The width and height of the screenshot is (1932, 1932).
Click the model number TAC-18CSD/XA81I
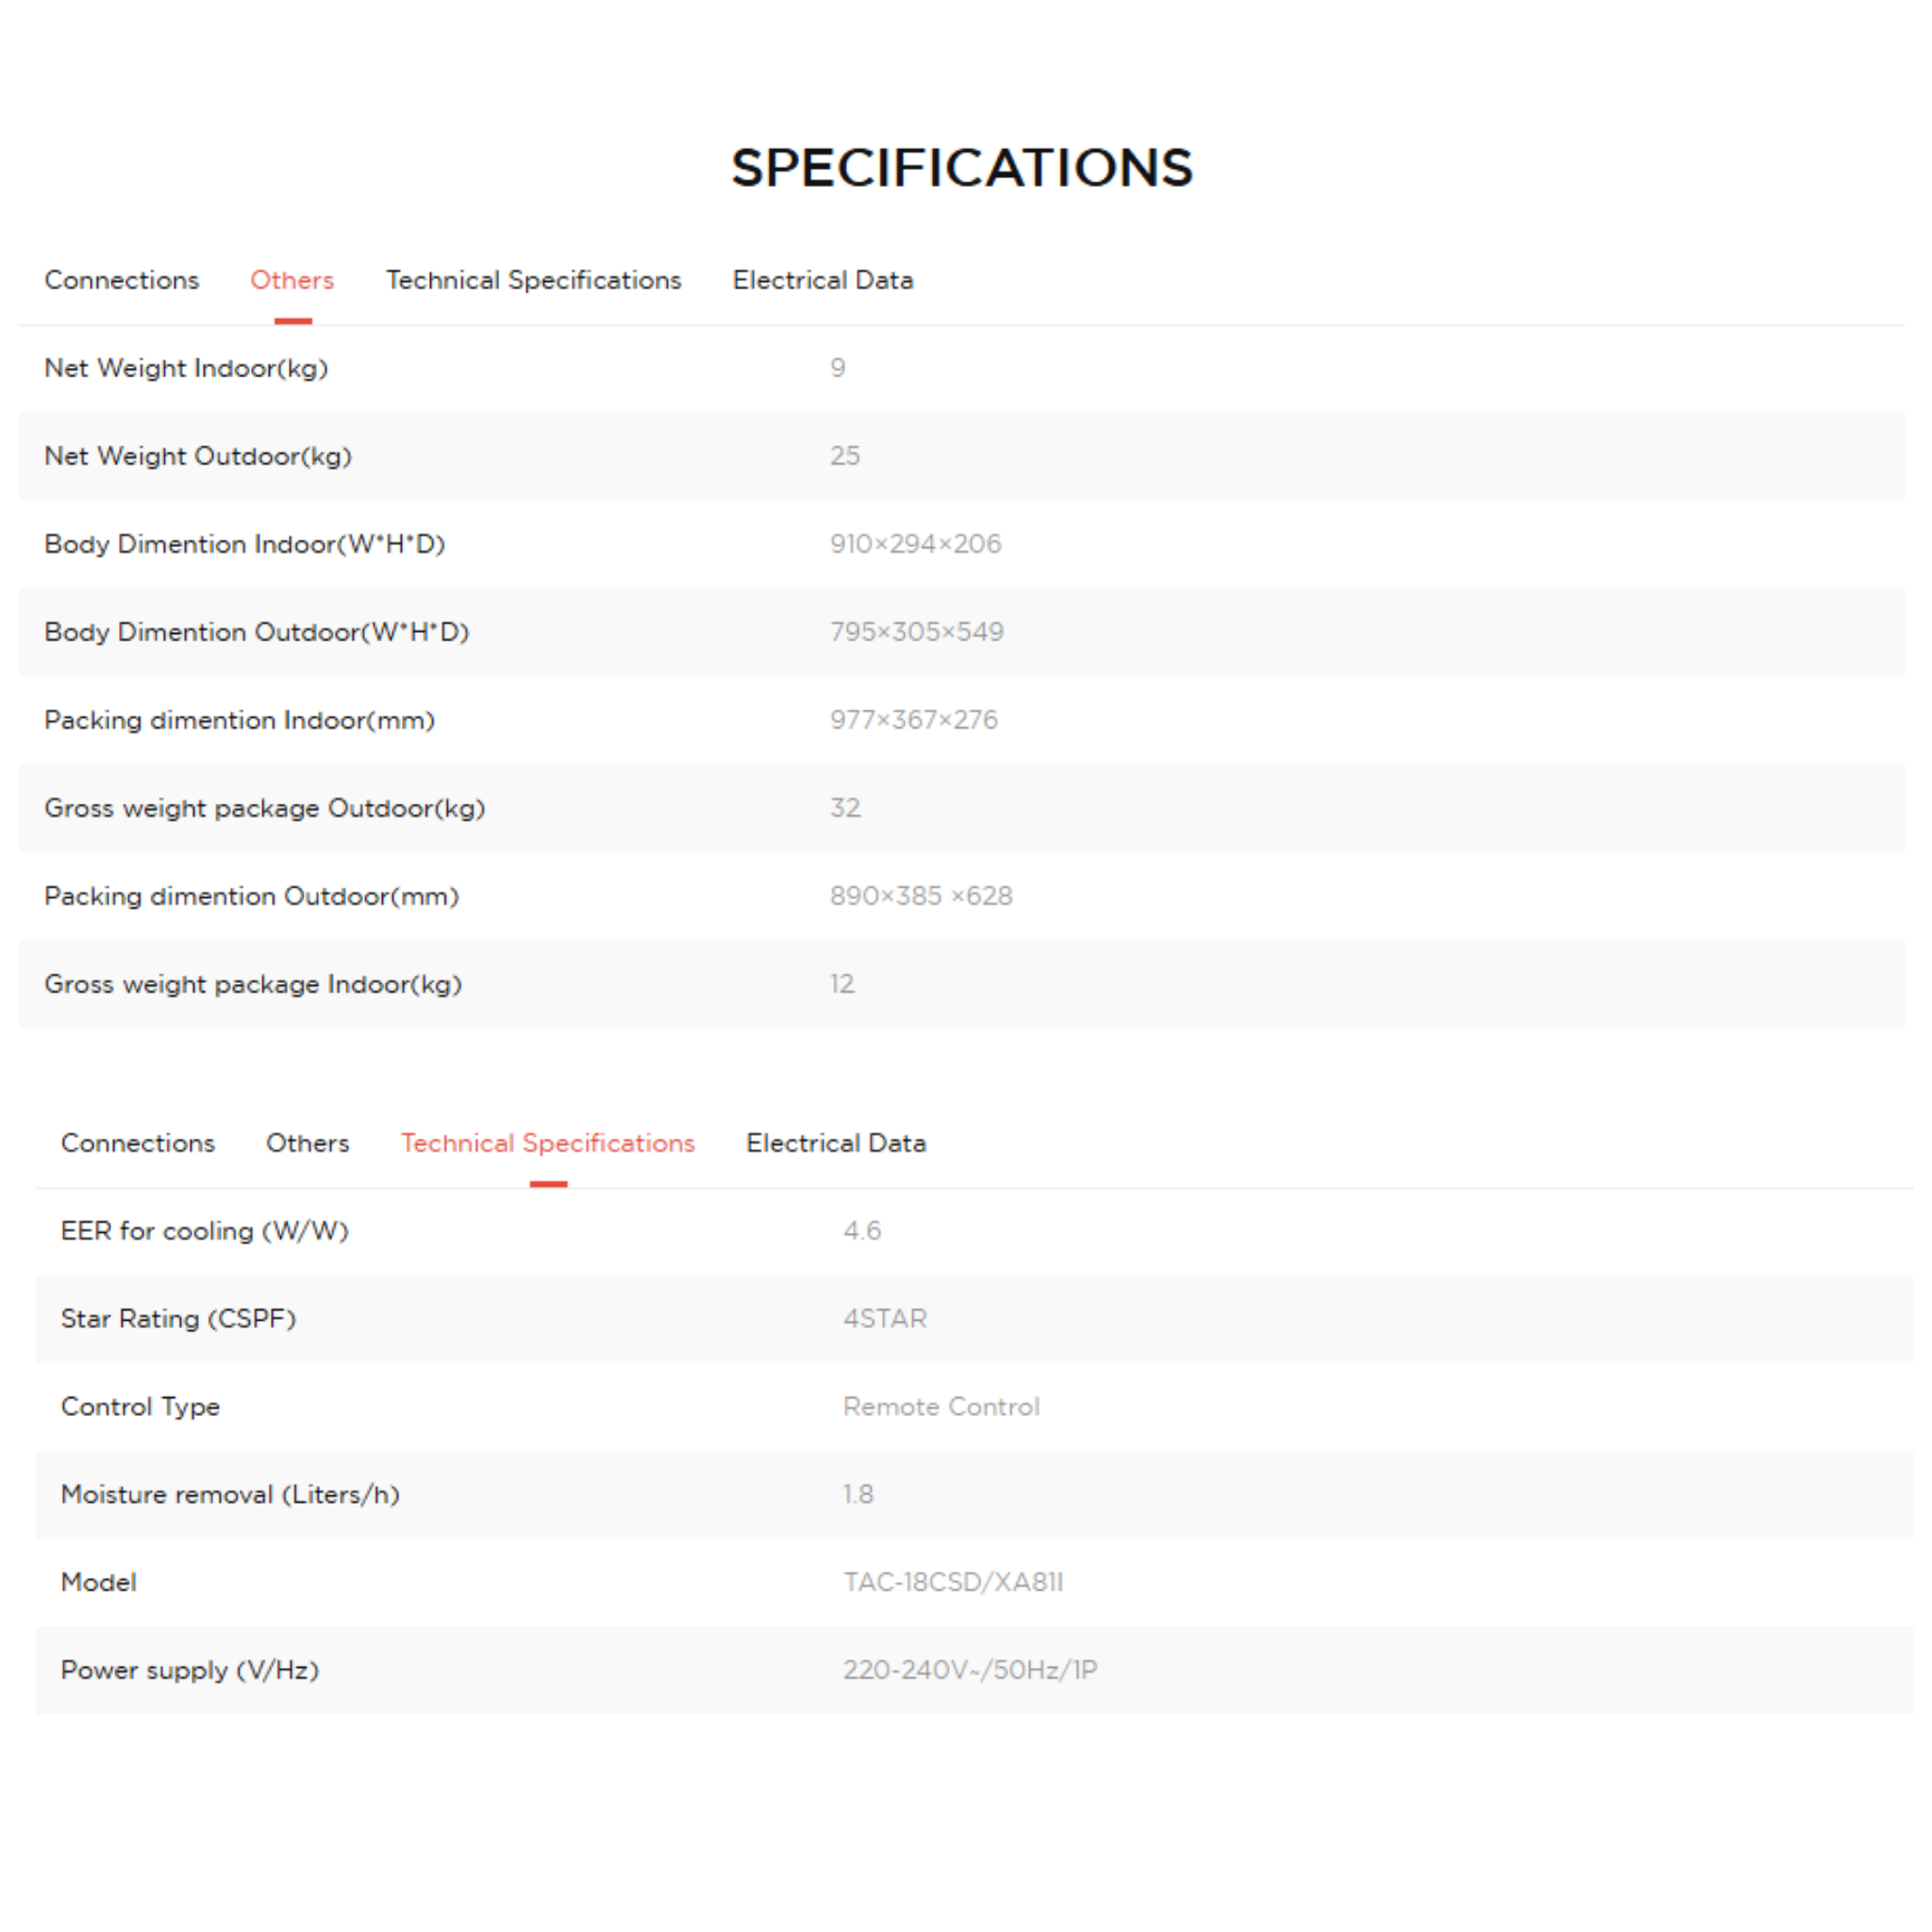953,1582
